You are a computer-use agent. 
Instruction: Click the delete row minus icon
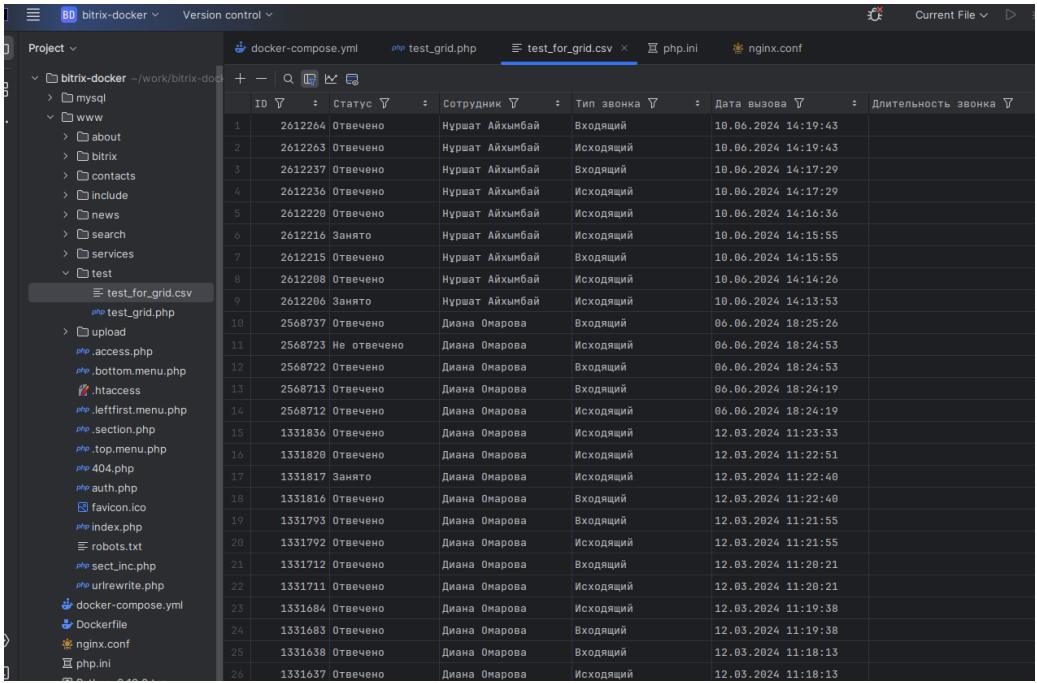pos(261,79)
